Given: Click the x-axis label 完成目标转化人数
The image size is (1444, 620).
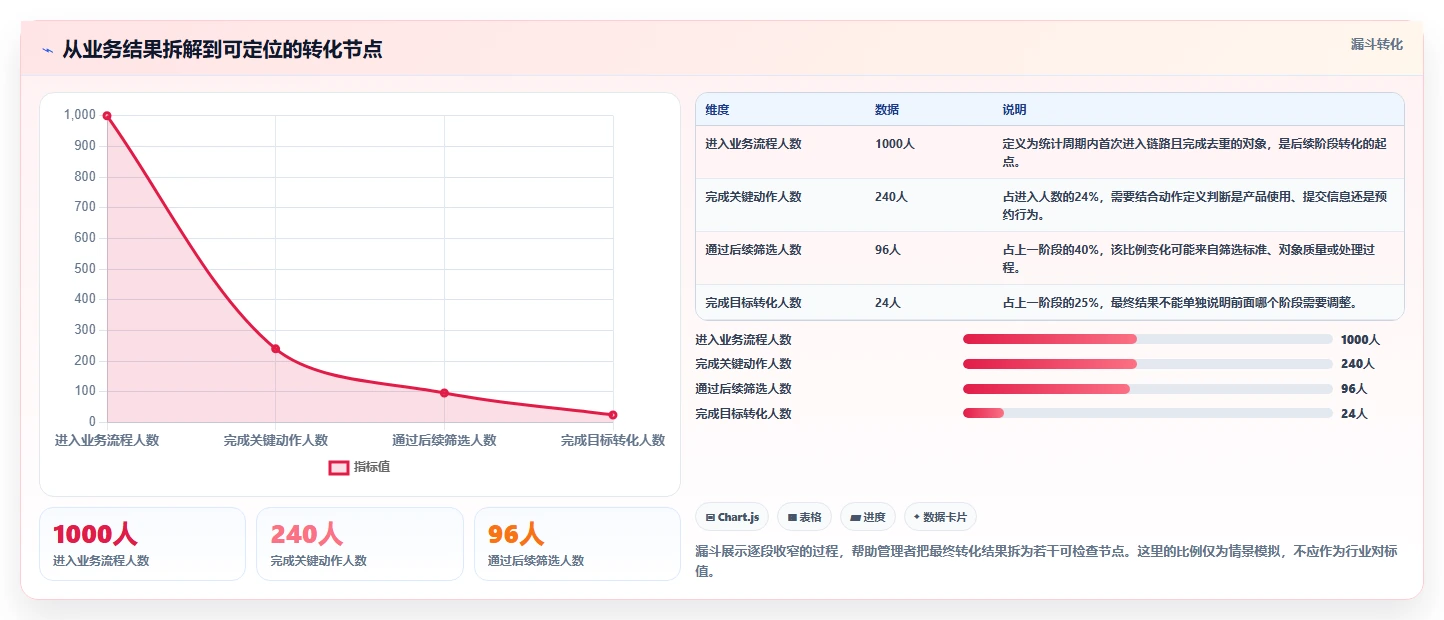Looking at the screenshot, I should click(x=613, y=440).
